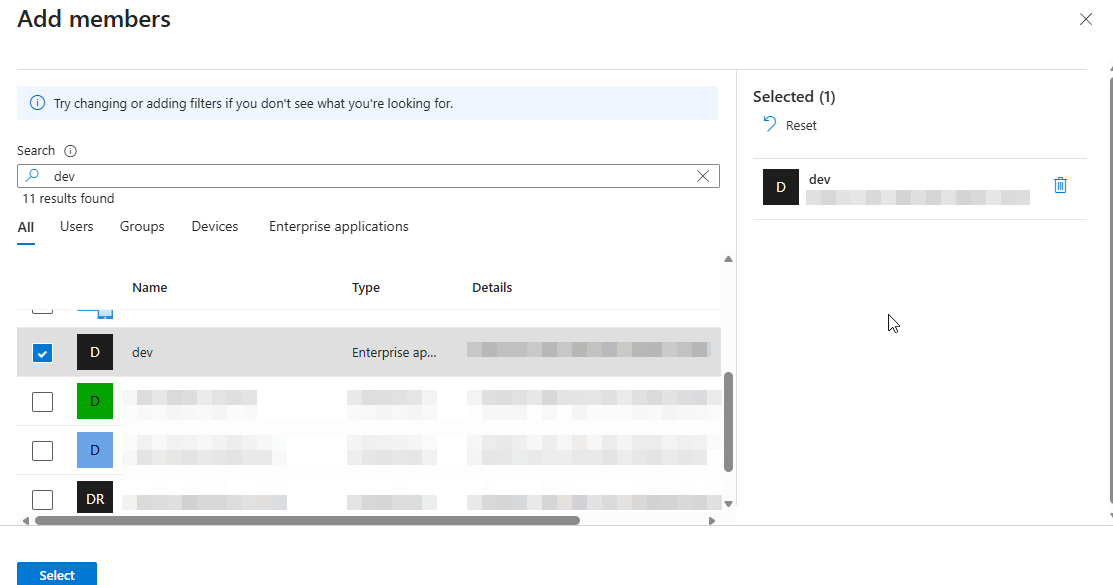Click the results list scroll-up arrow
Viewport: 1113px width, 585px height.
pyautogui.click(x=728, y=260)
